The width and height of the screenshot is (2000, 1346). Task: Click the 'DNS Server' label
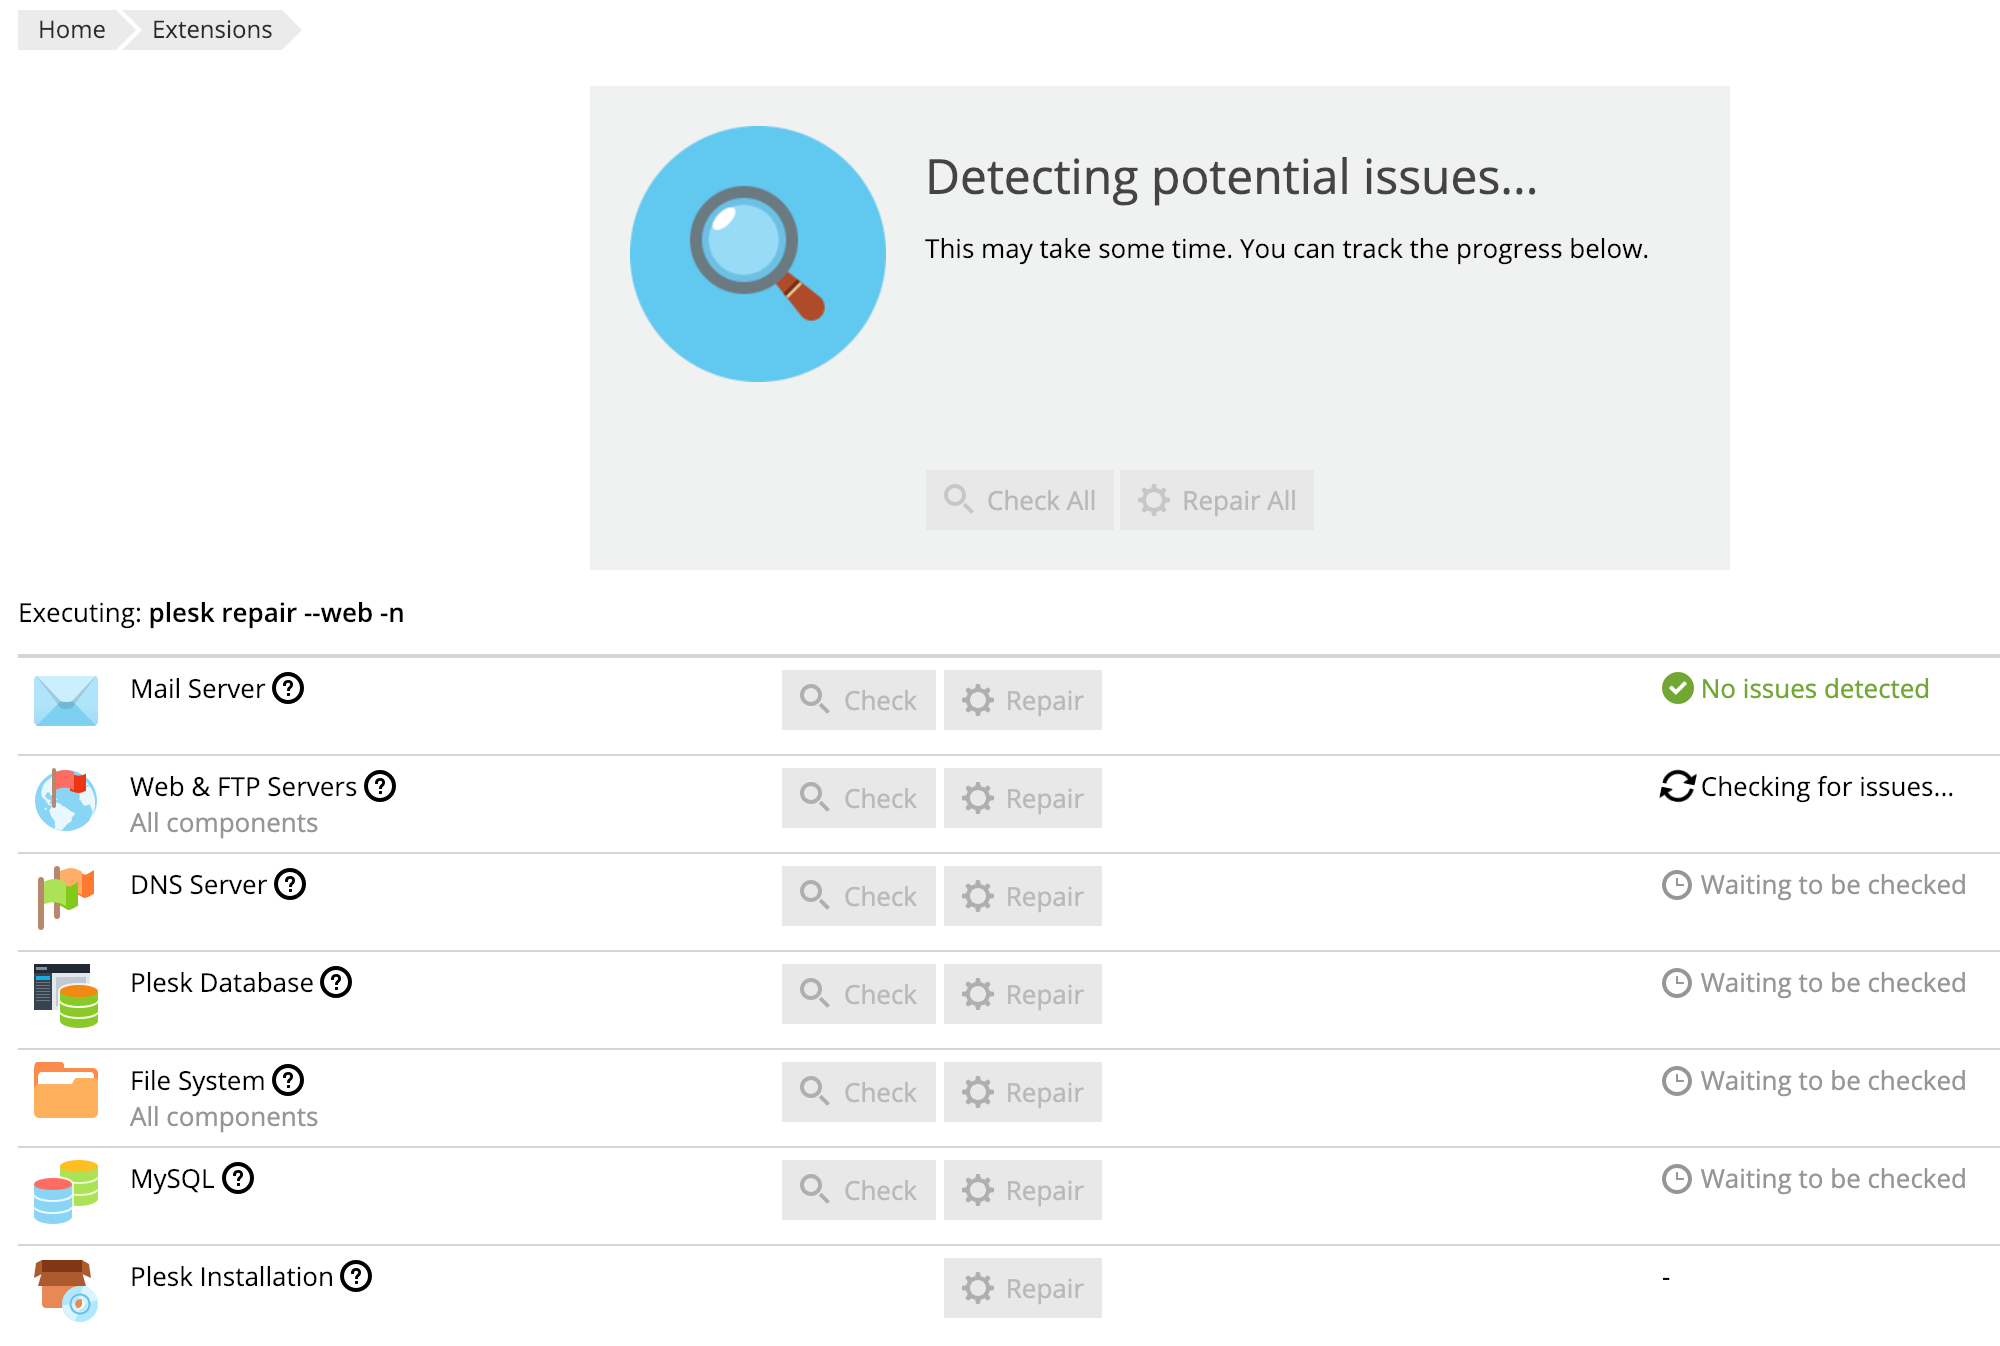coord(199,884)
